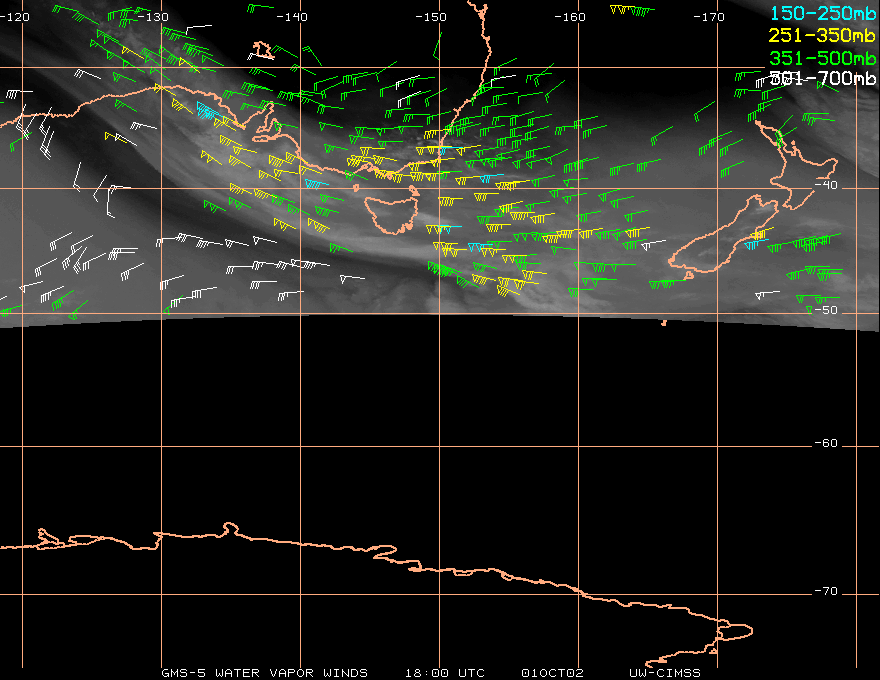
Task: Click the -130 longitude label
Action: point(153,17)
